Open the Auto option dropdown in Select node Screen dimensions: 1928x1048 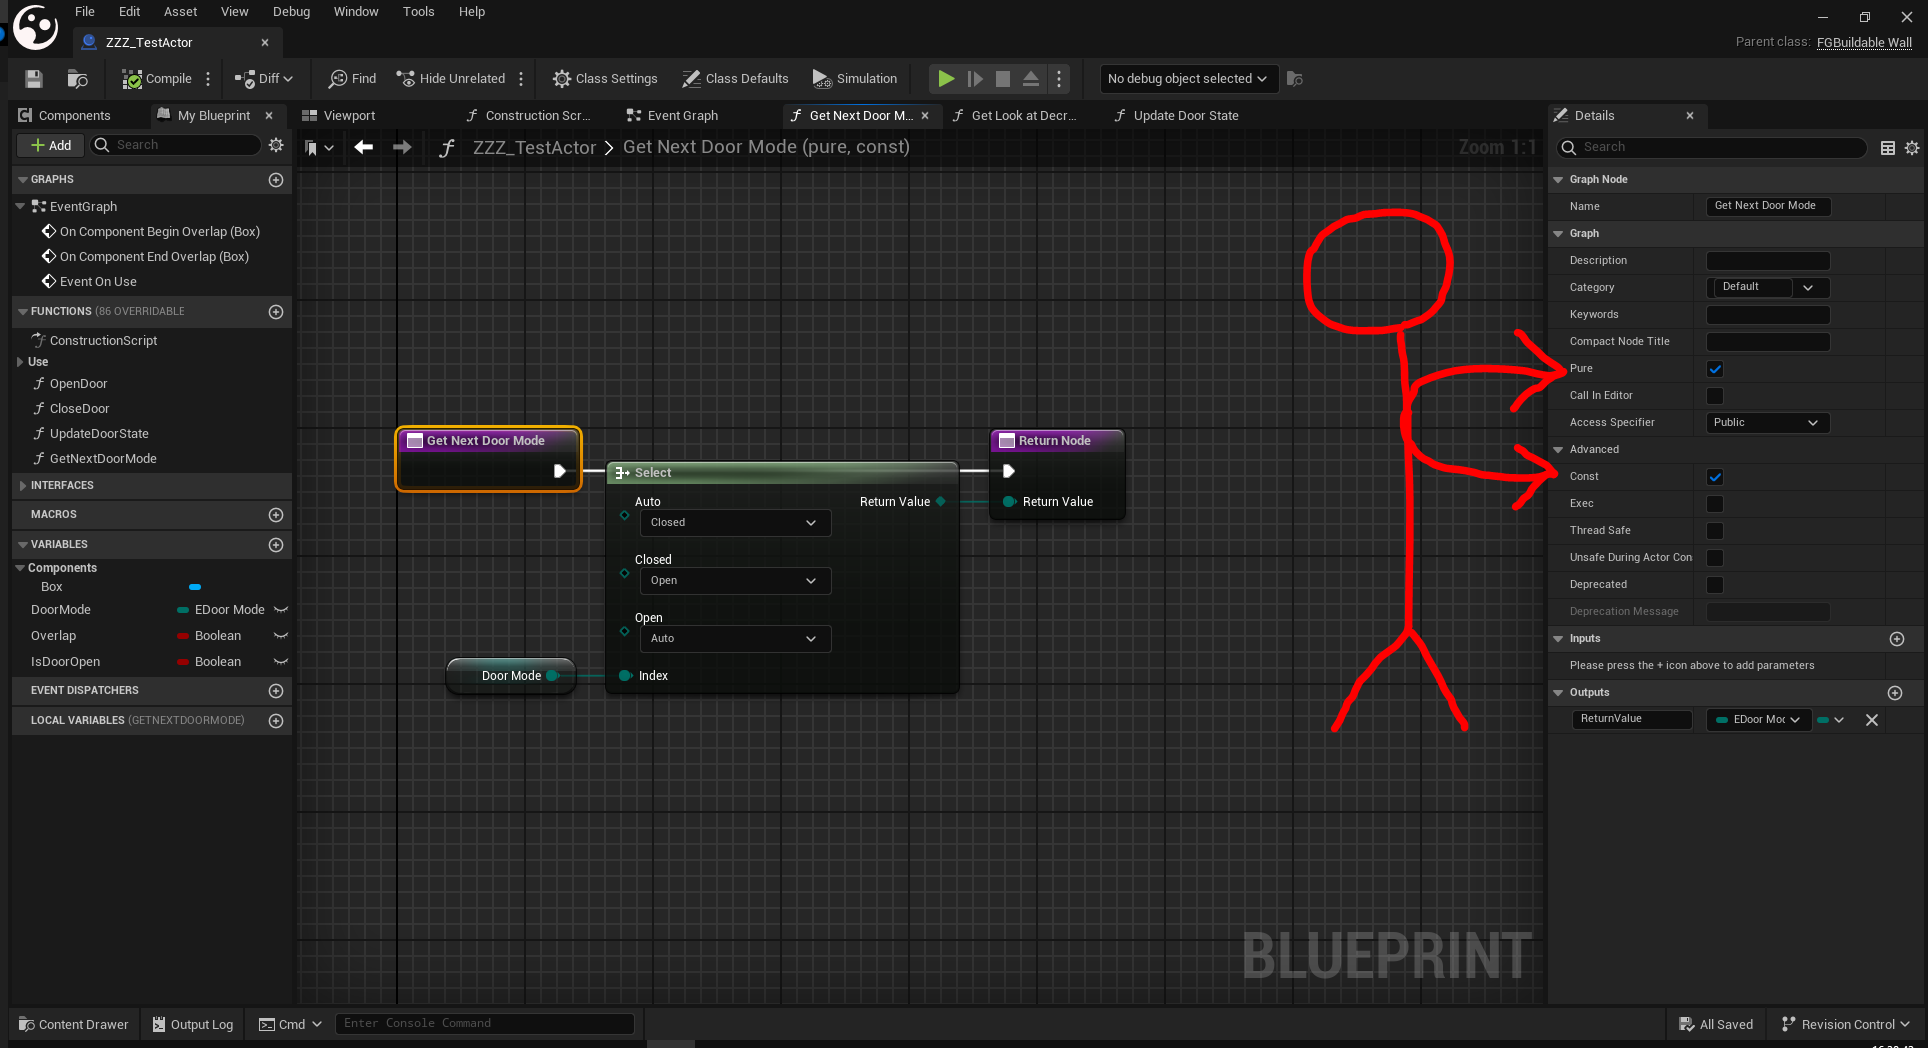pos(735,523)
